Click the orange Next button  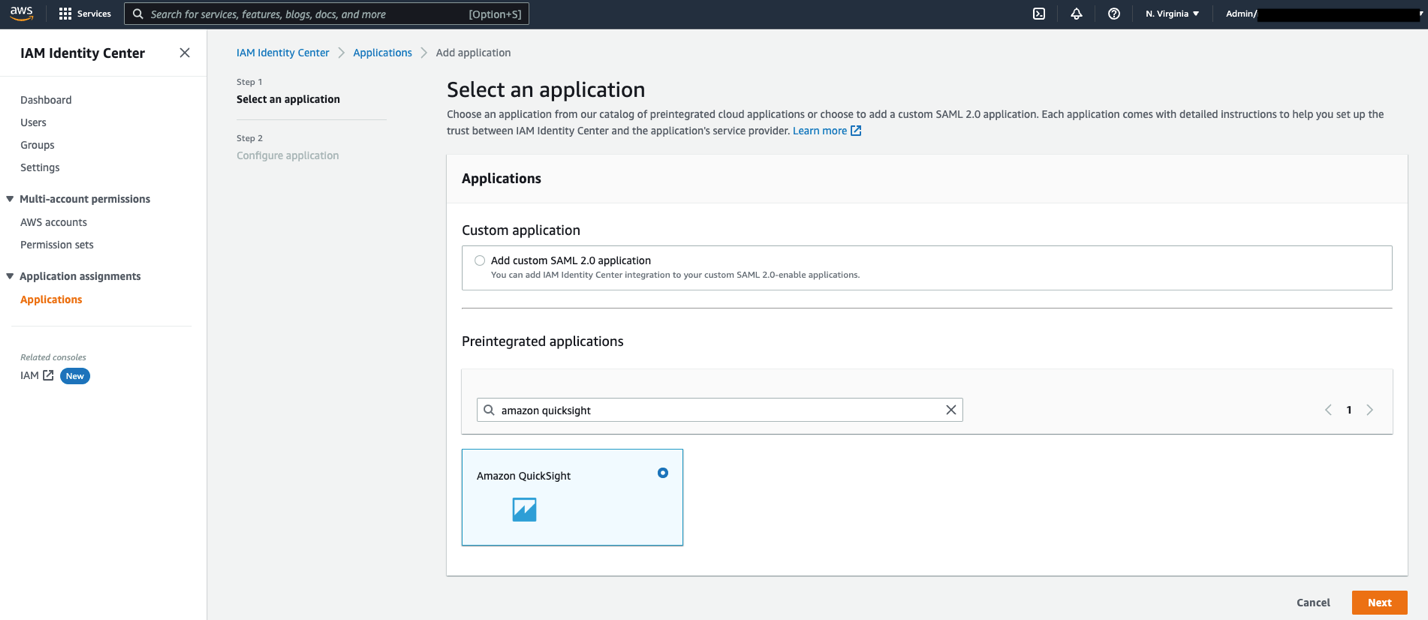click(x=1379, y=602)
